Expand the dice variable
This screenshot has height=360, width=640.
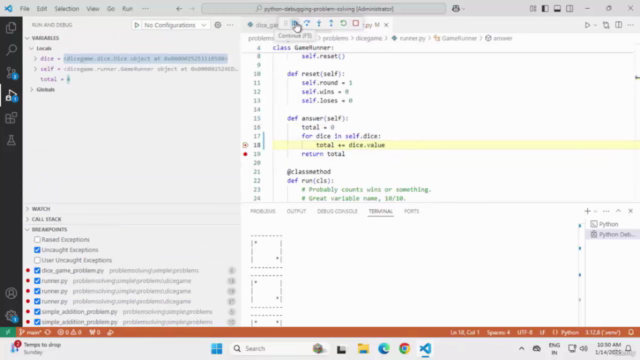[36, 59]
